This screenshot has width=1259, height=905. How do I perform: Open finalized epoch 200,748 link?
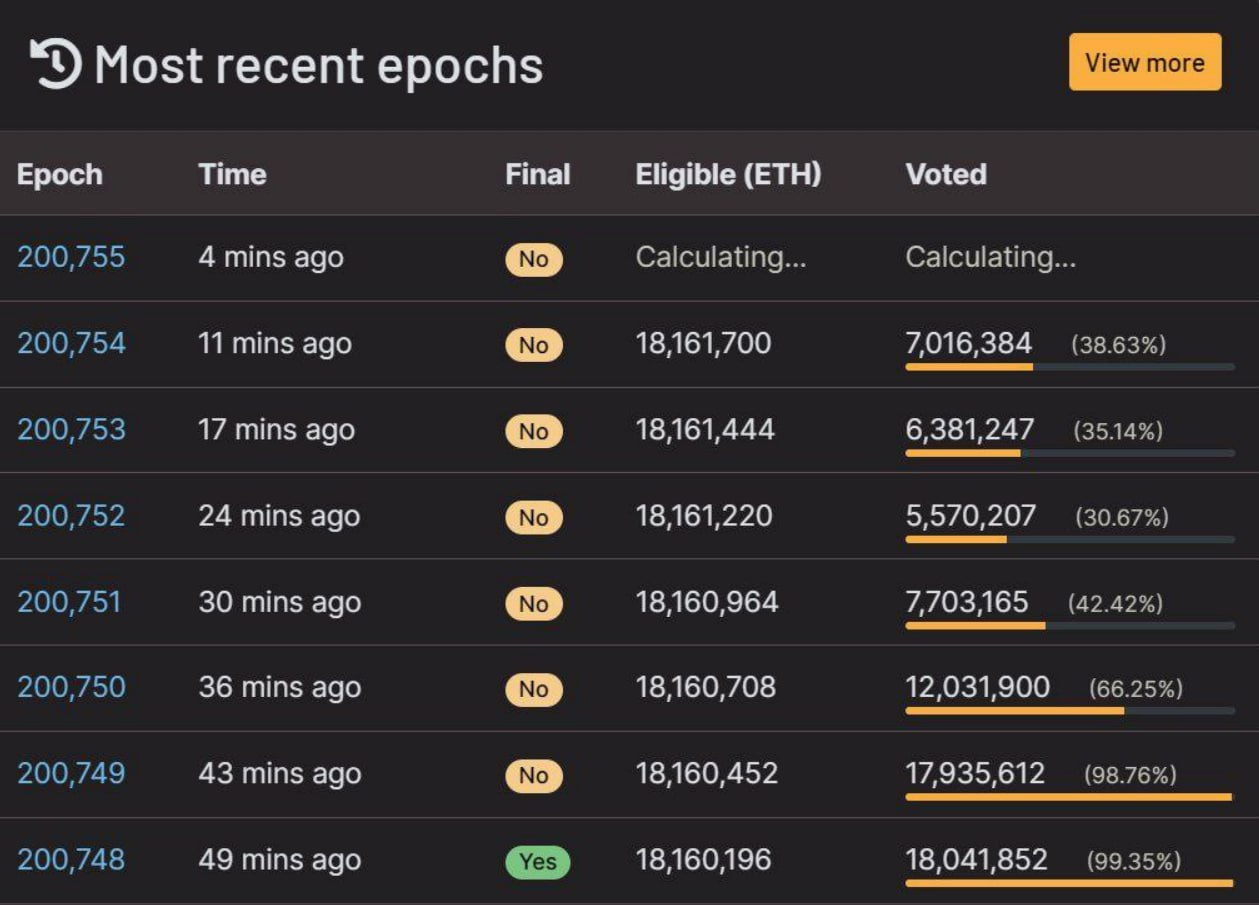click(71, 859)
